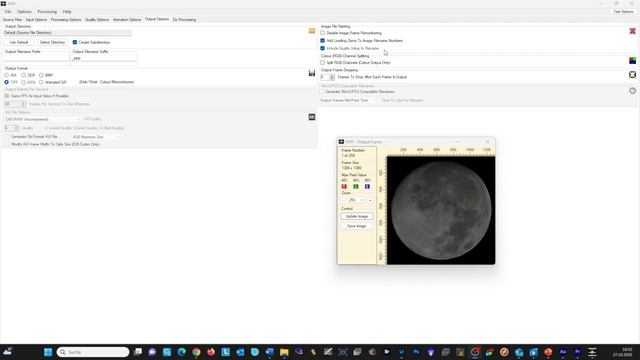The width and height of the screenshot is (640, 360).
Task: Open the File menu
Action: (8, 11)
